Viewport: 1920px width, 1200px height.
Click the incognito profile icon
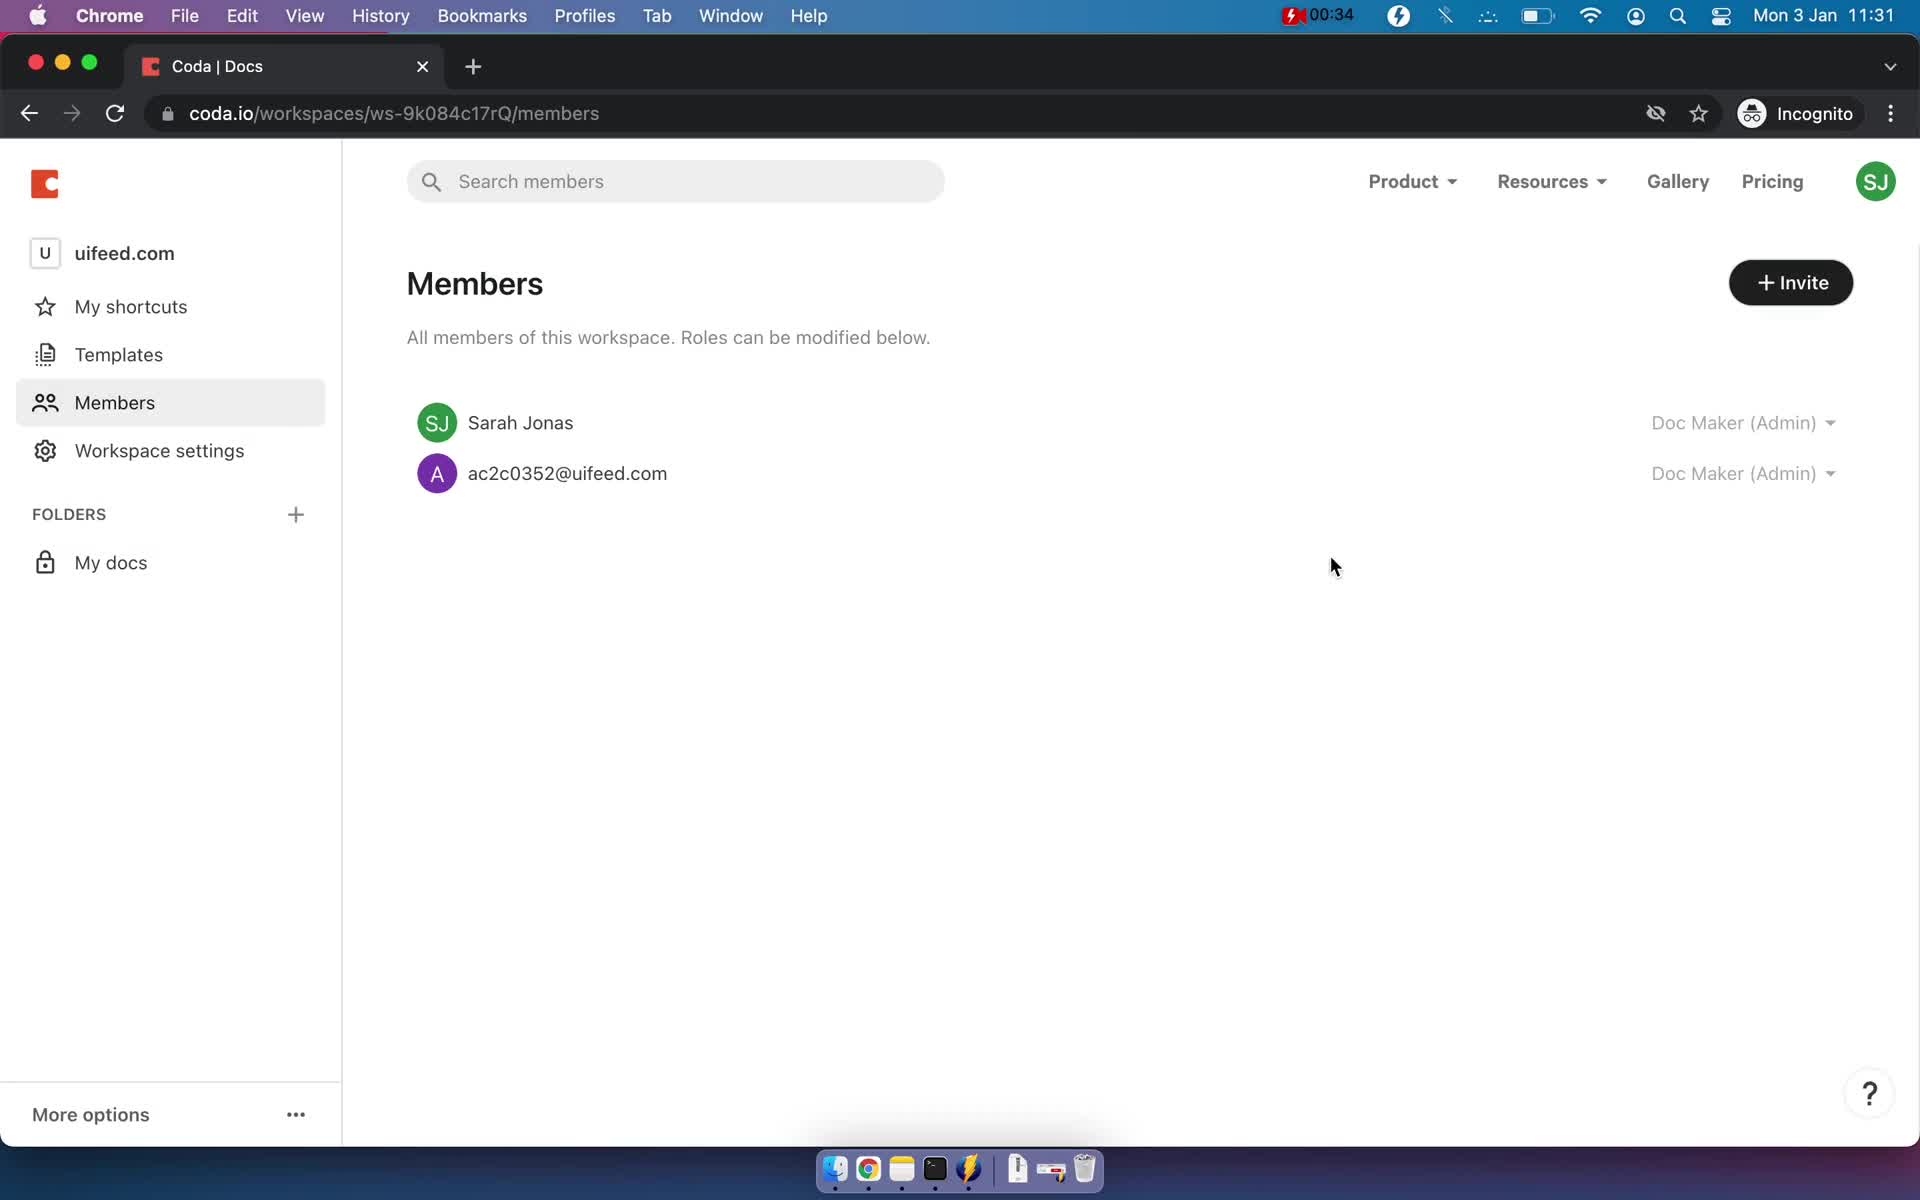coord(1750,113)
